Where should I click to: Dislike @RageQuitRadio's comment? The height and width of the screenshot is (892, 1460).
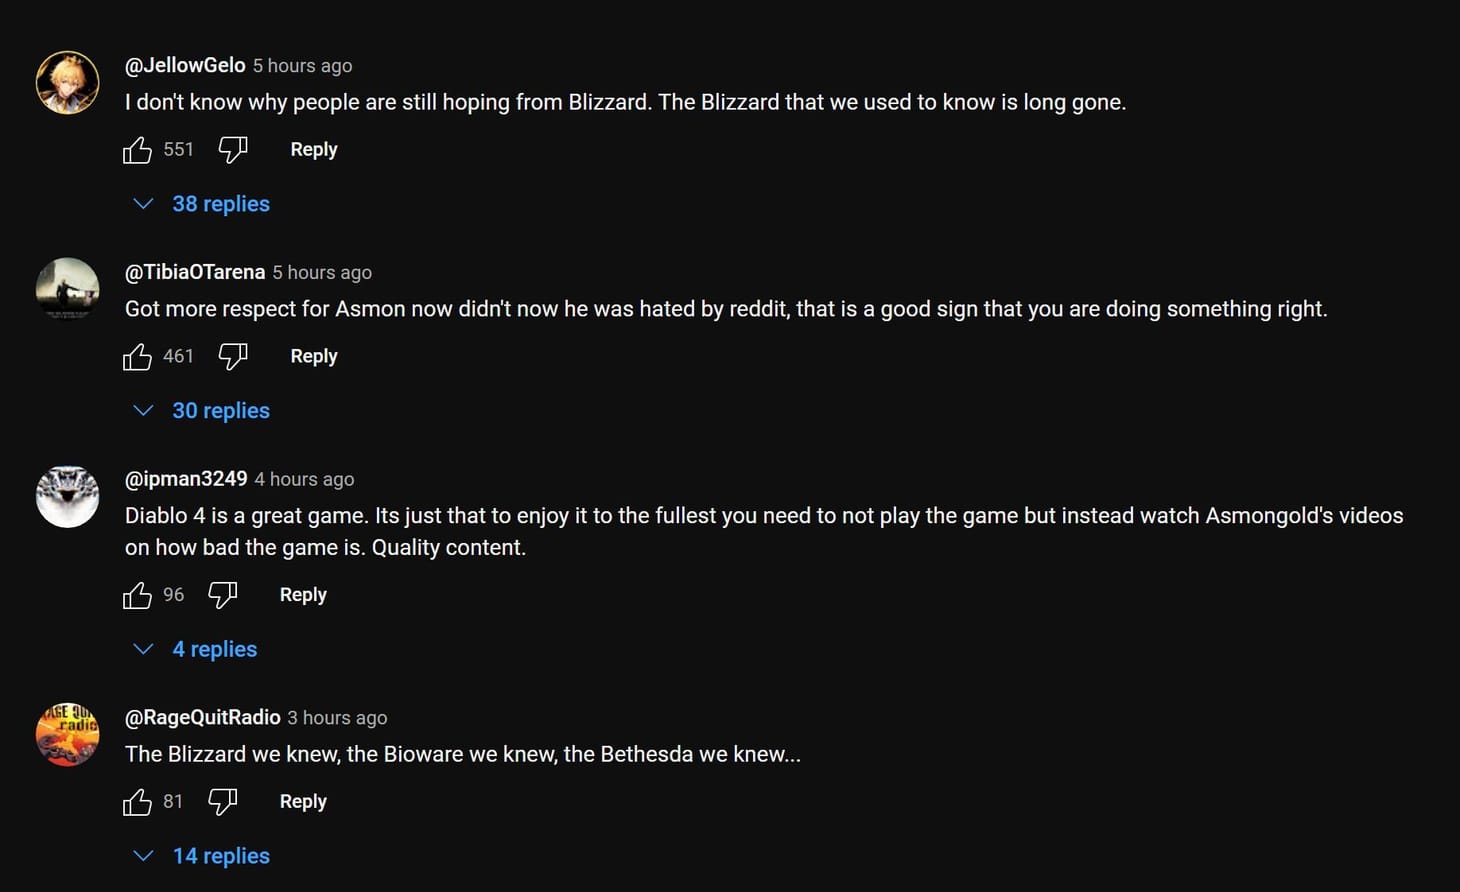coord(222,801)
